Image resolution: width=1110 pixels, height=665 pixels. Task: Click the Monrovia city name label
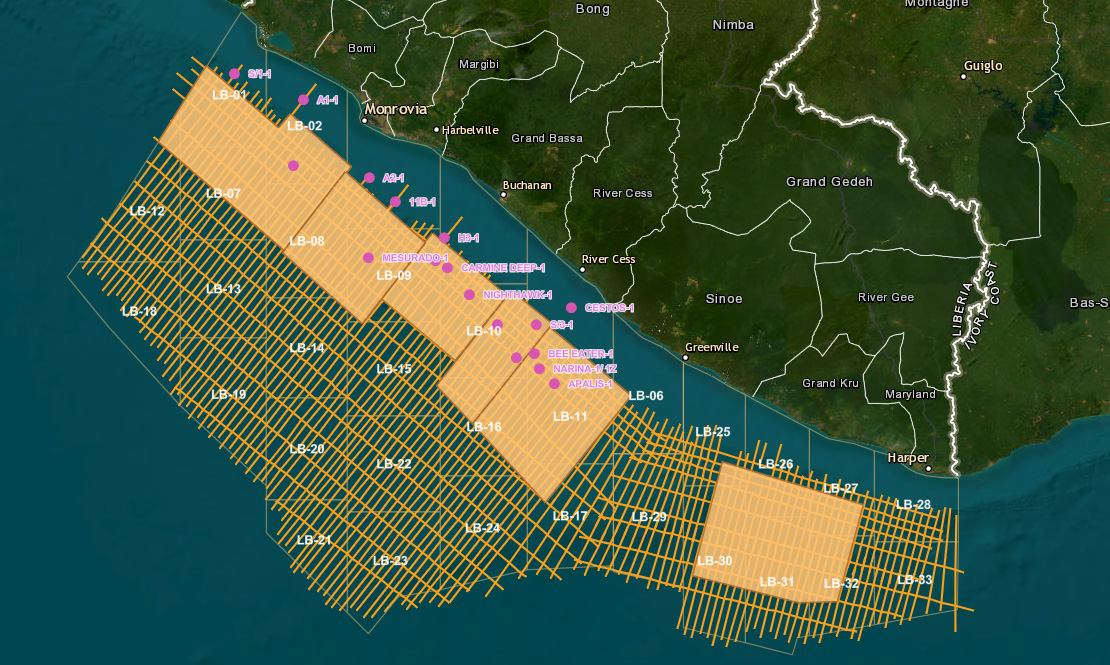(396, 109)
